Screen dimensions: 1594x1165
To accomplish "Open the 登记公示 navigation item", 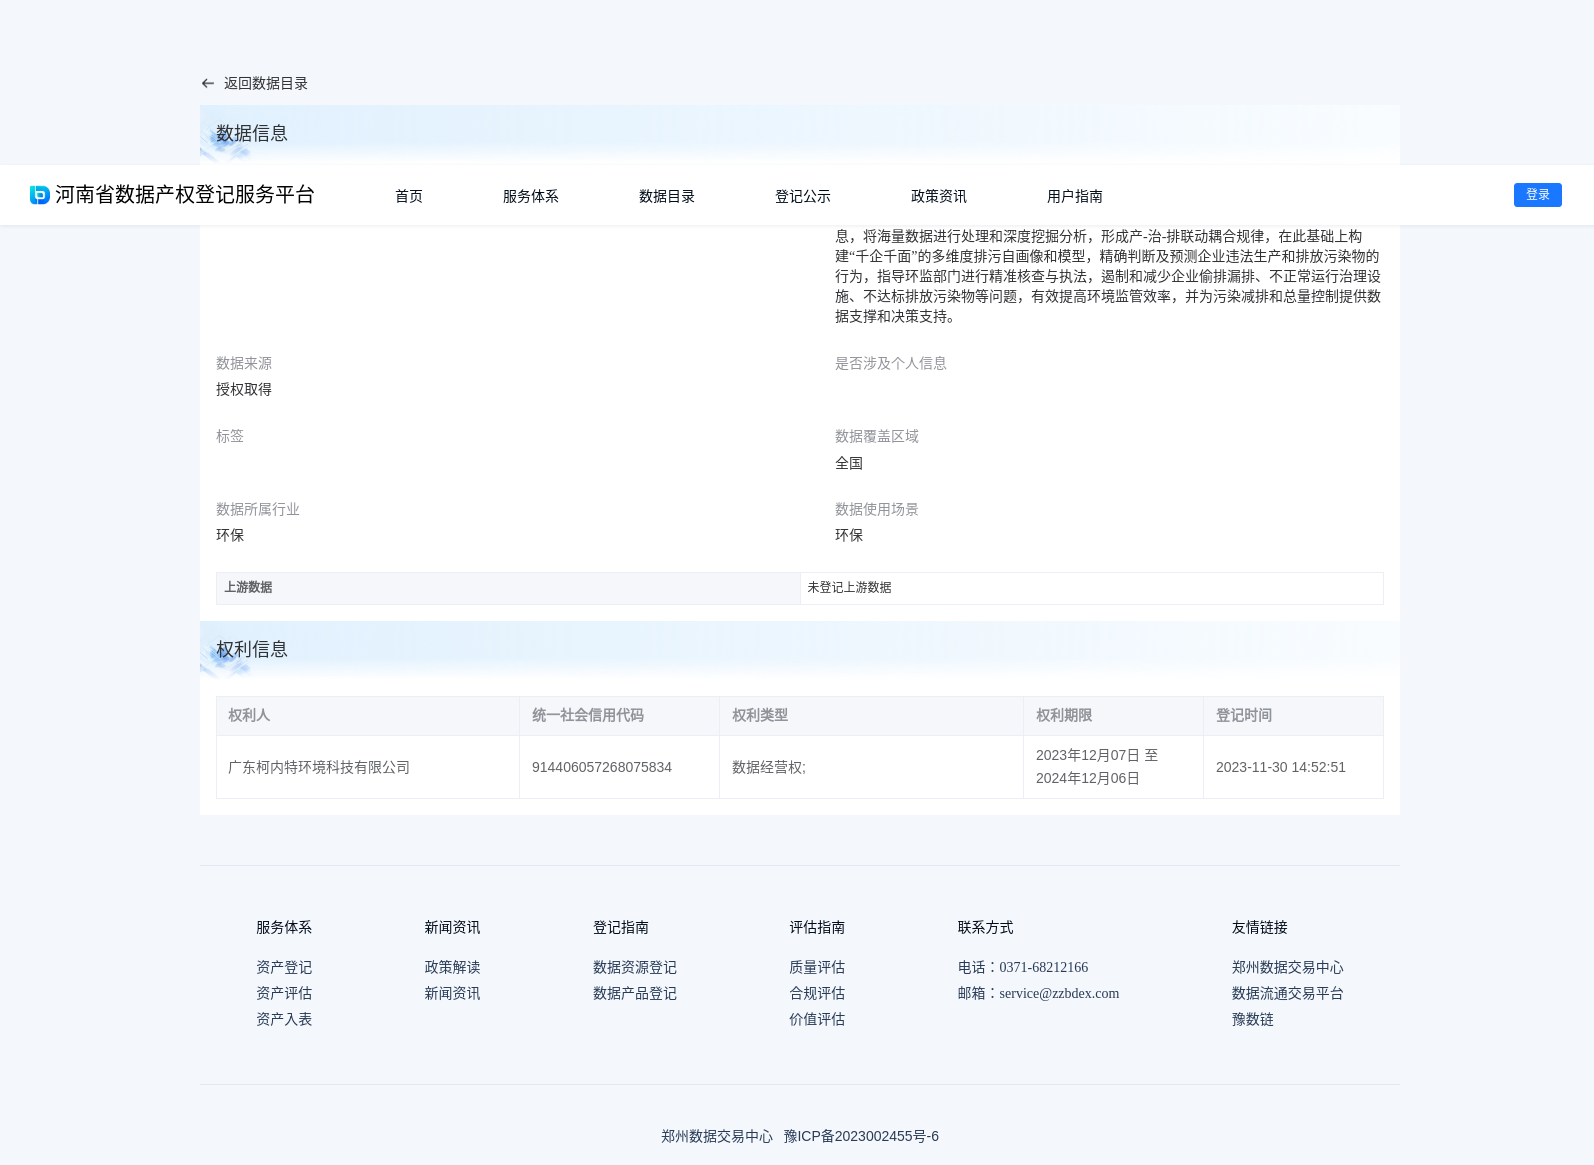I will pyautogui.click(x=803, y=196).
